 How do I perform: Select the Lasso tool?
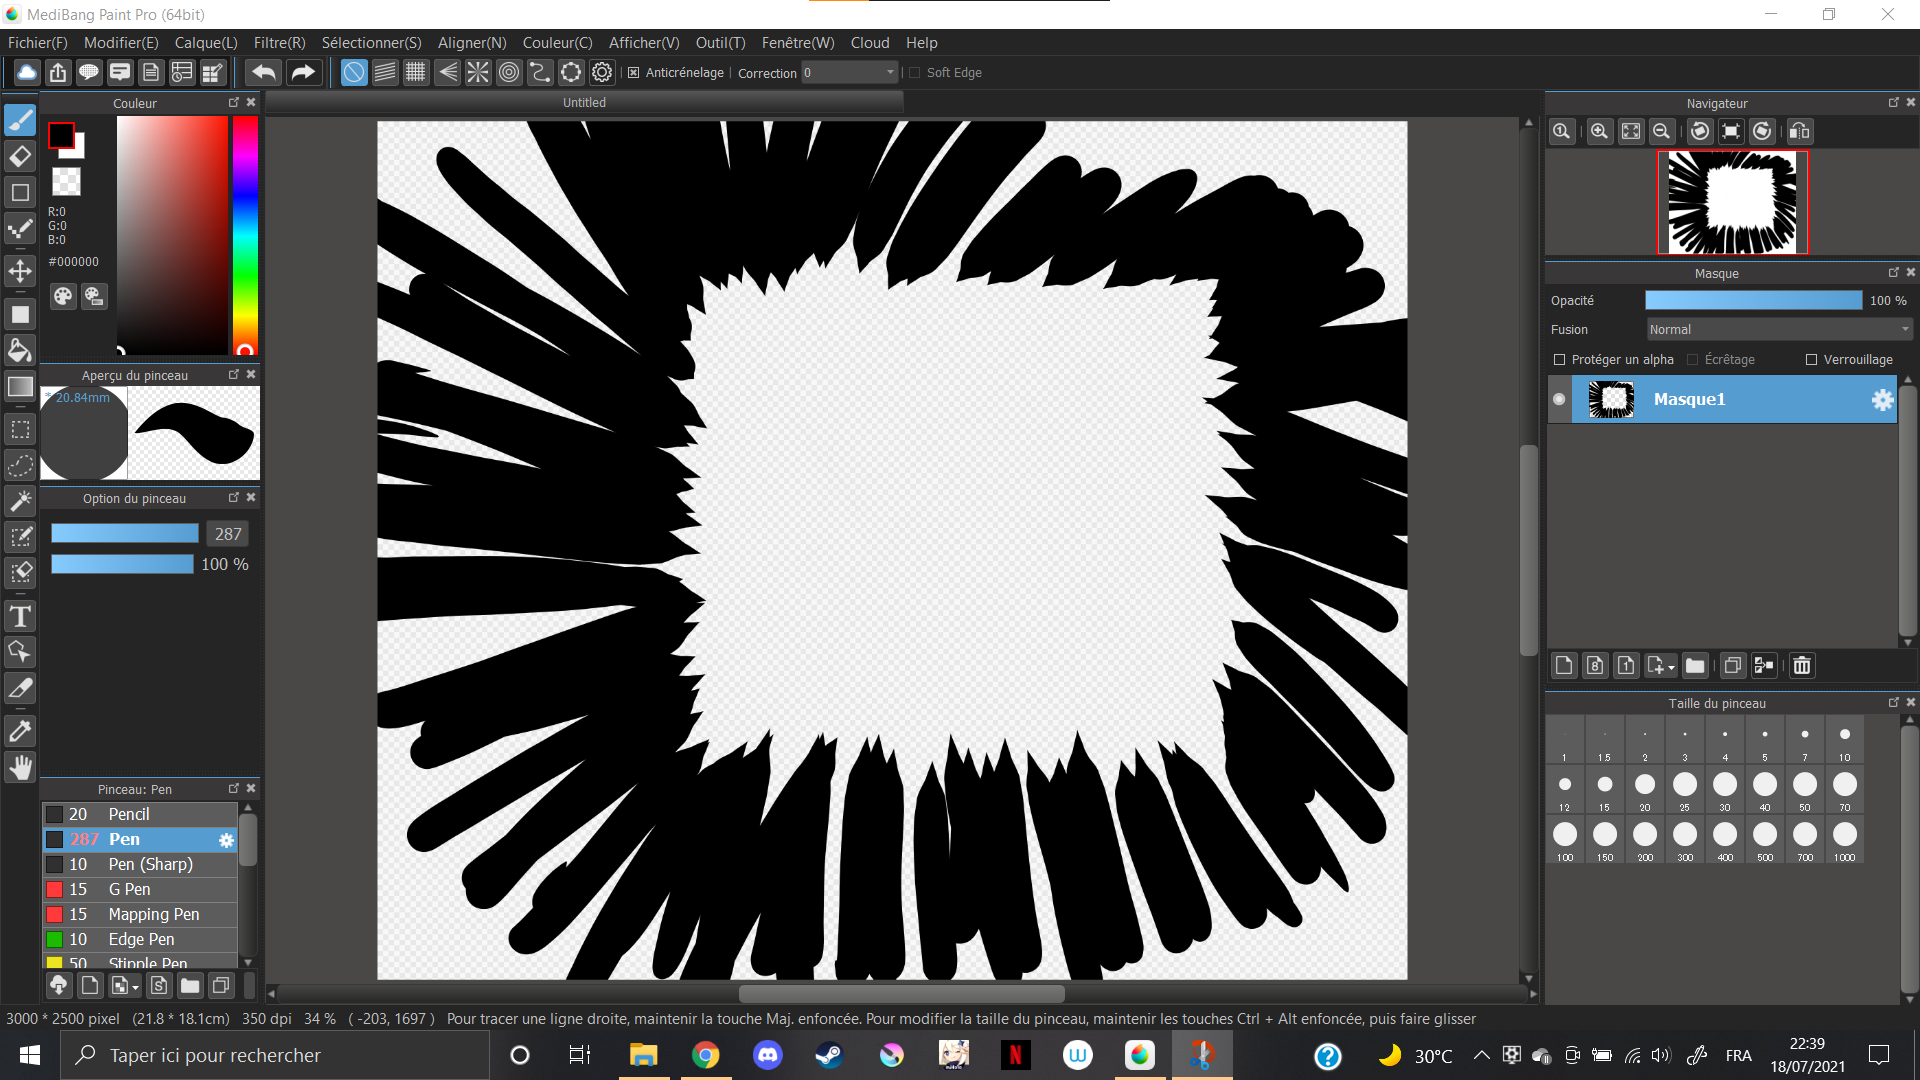click(20, 466)
